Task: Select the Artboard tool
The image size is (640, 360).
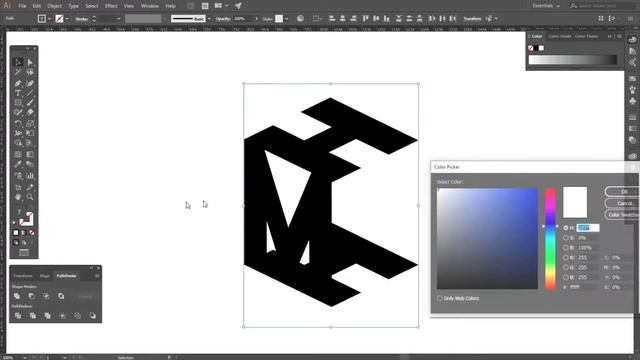Action: pyautogui.click(x=18, y=187)
